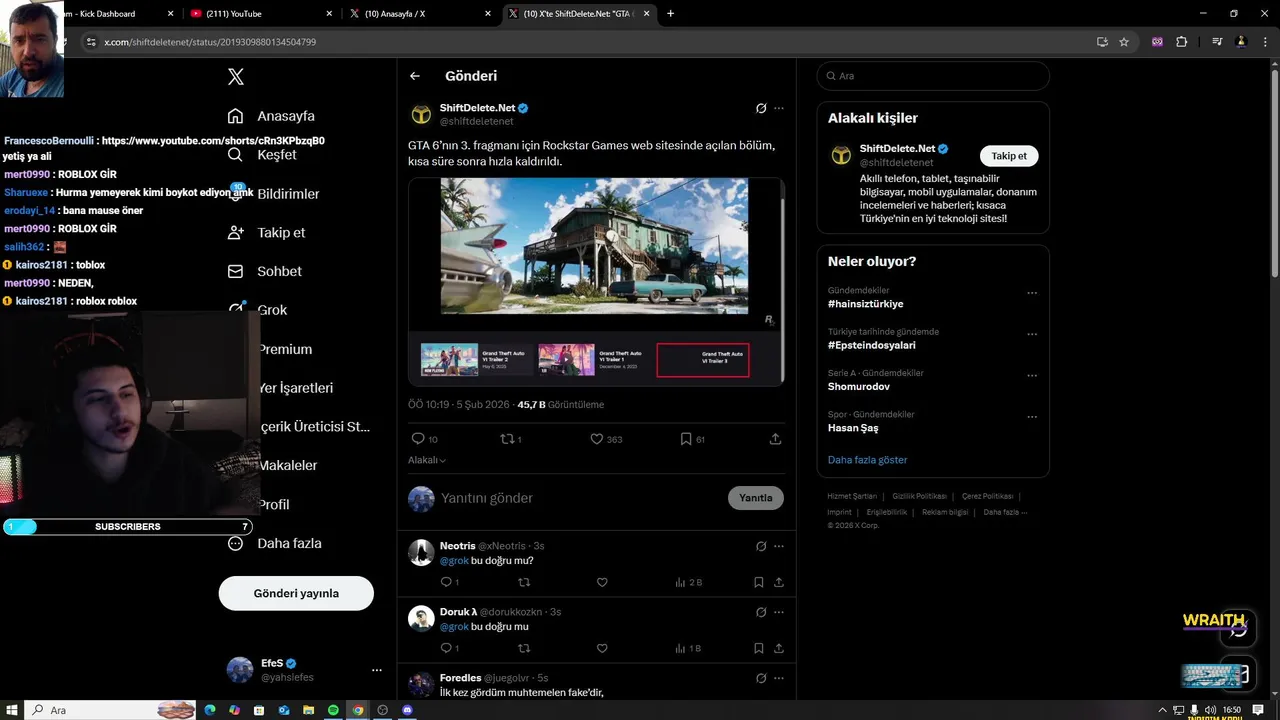This screenshot has height=720, width=1280.
Task: Reply to Doruk λ comment
Action: (x=450, y=648)
